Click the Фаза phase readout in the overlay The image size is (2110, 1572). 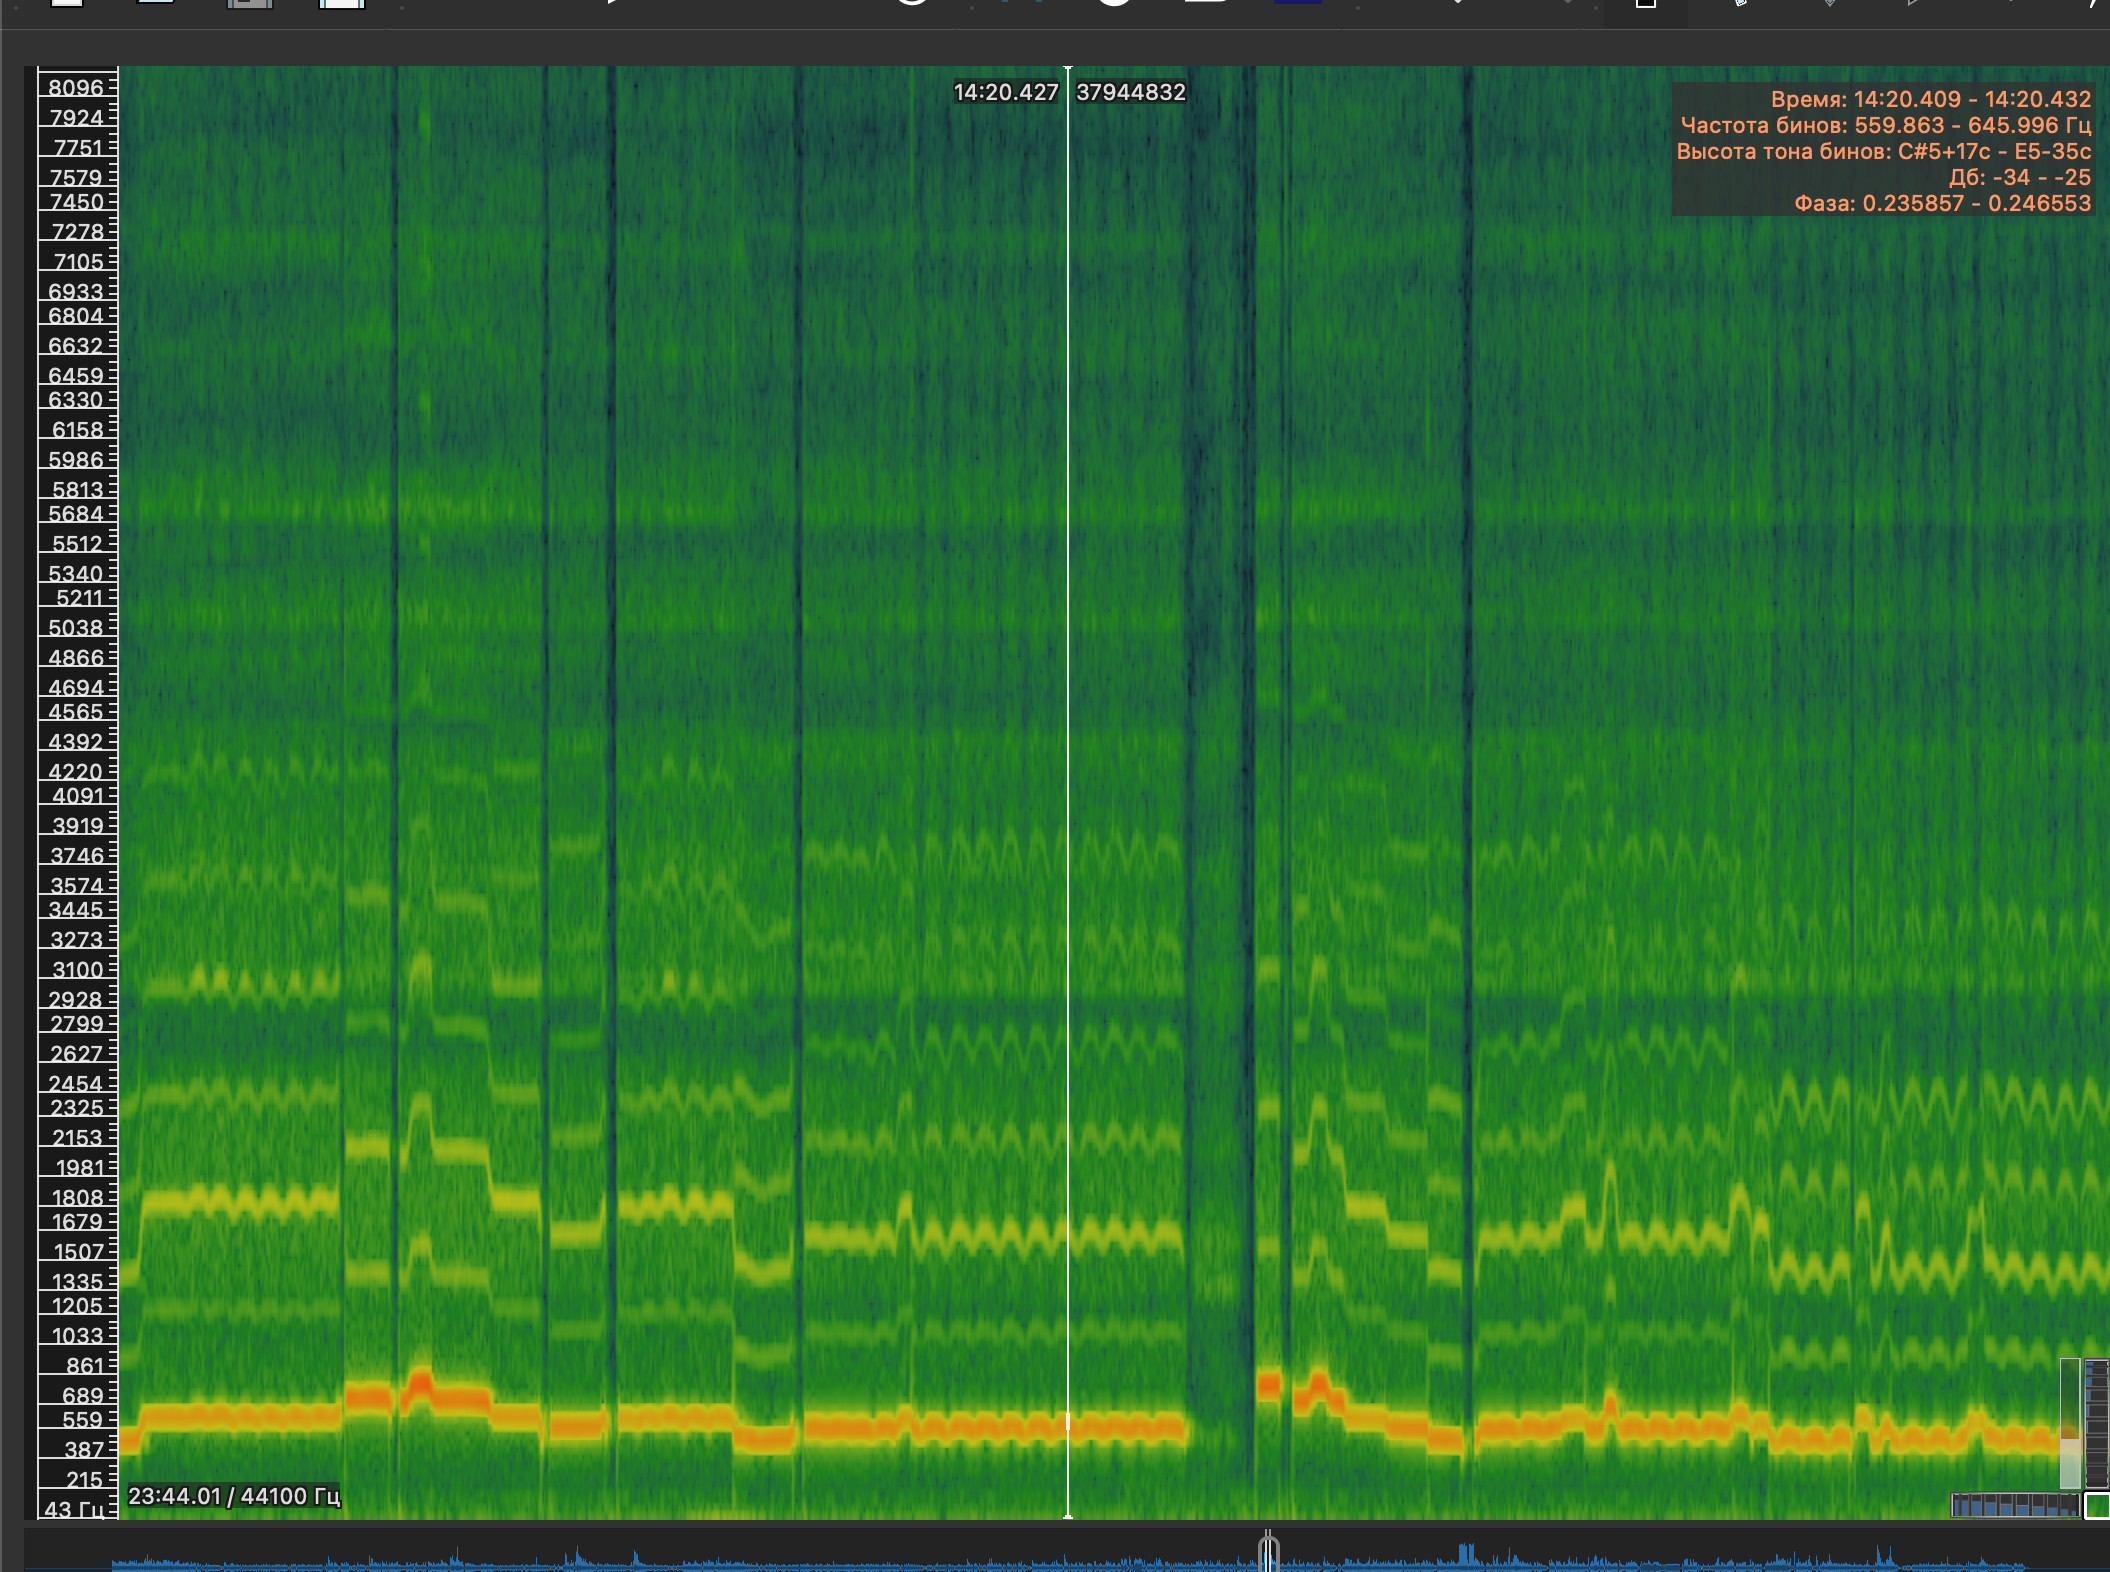coord(1942,203)
